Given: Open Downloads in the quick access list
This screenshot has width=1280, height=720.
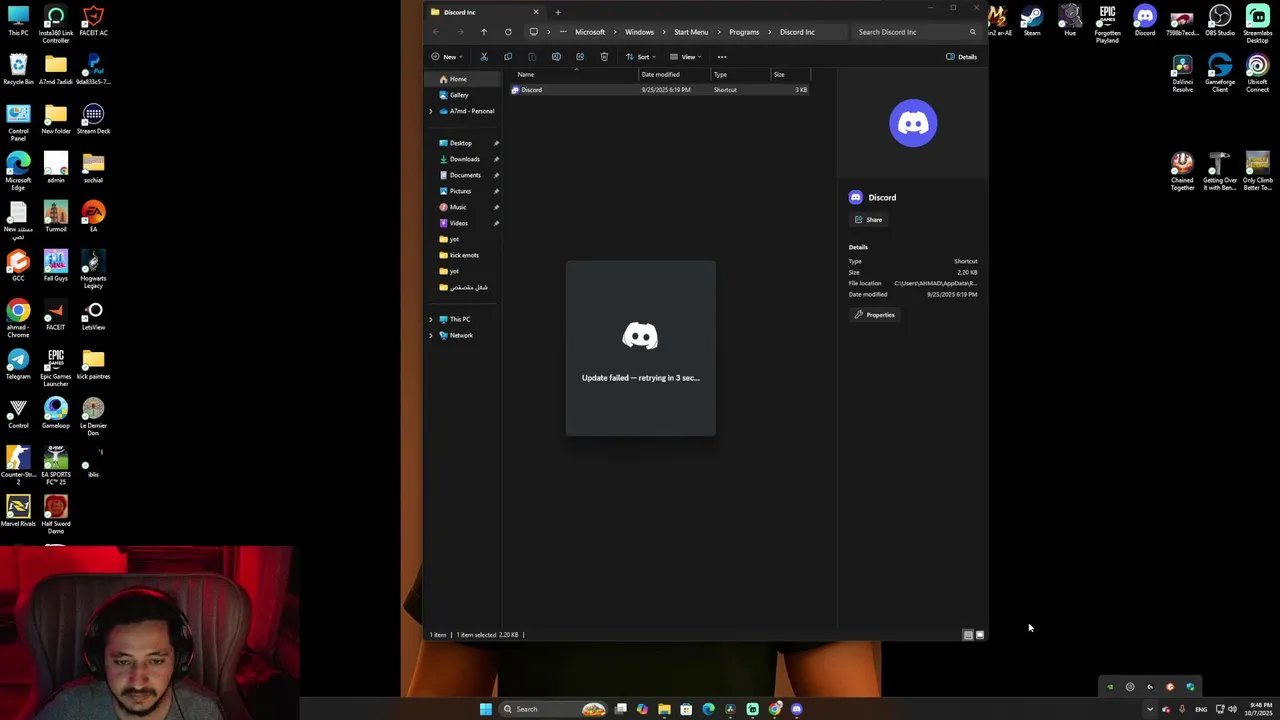Looking at the screenshot, I should [464, 159].
